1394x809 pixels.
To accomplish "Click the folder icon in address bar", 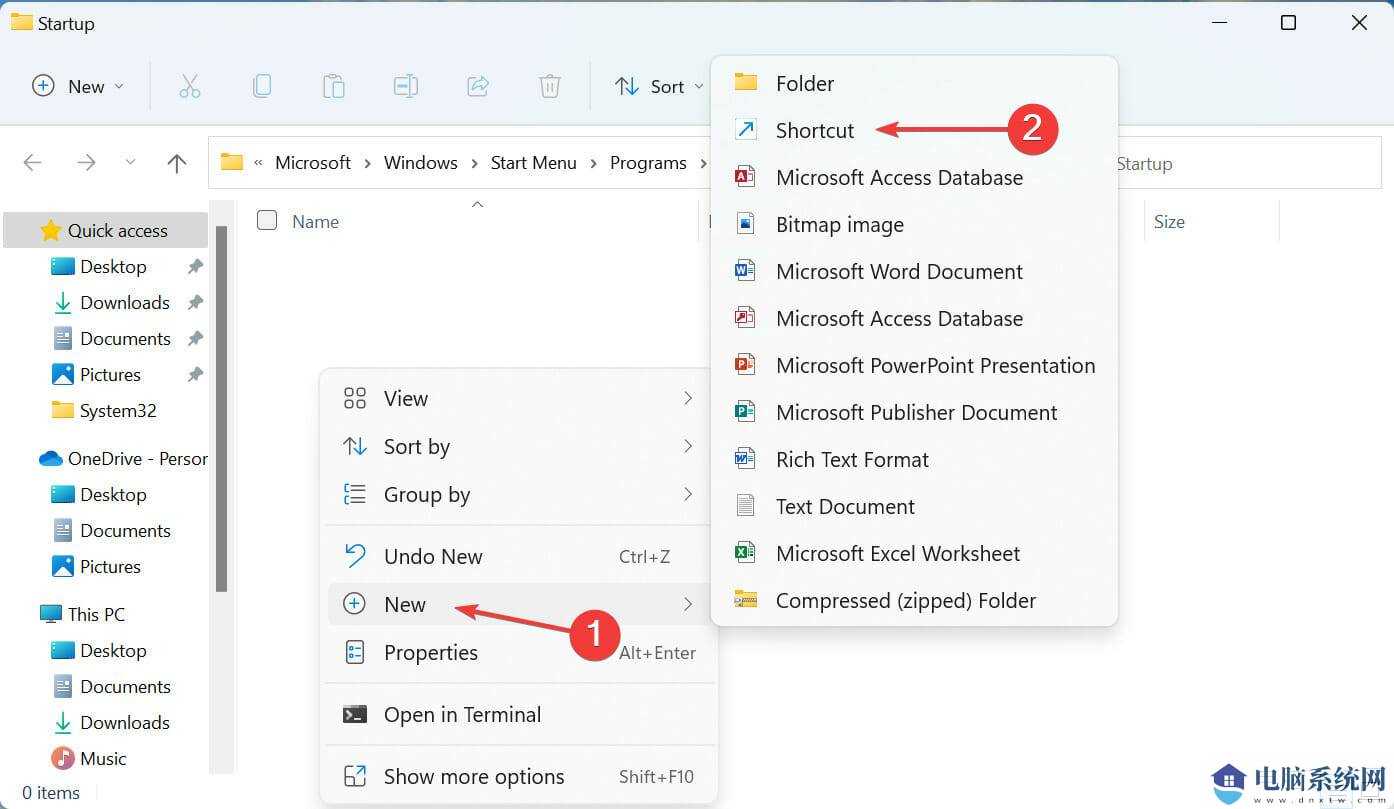I will point(232,162).
